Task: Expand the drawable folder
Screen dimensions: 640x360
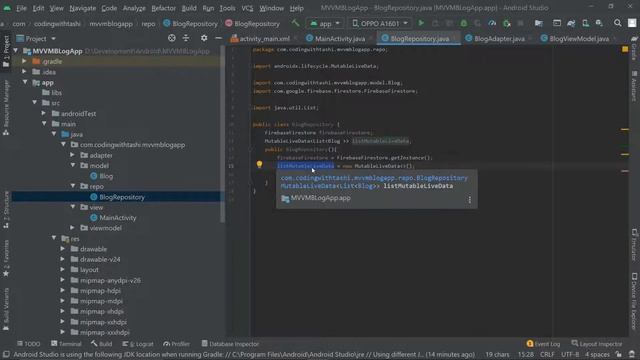Action: 63,249
